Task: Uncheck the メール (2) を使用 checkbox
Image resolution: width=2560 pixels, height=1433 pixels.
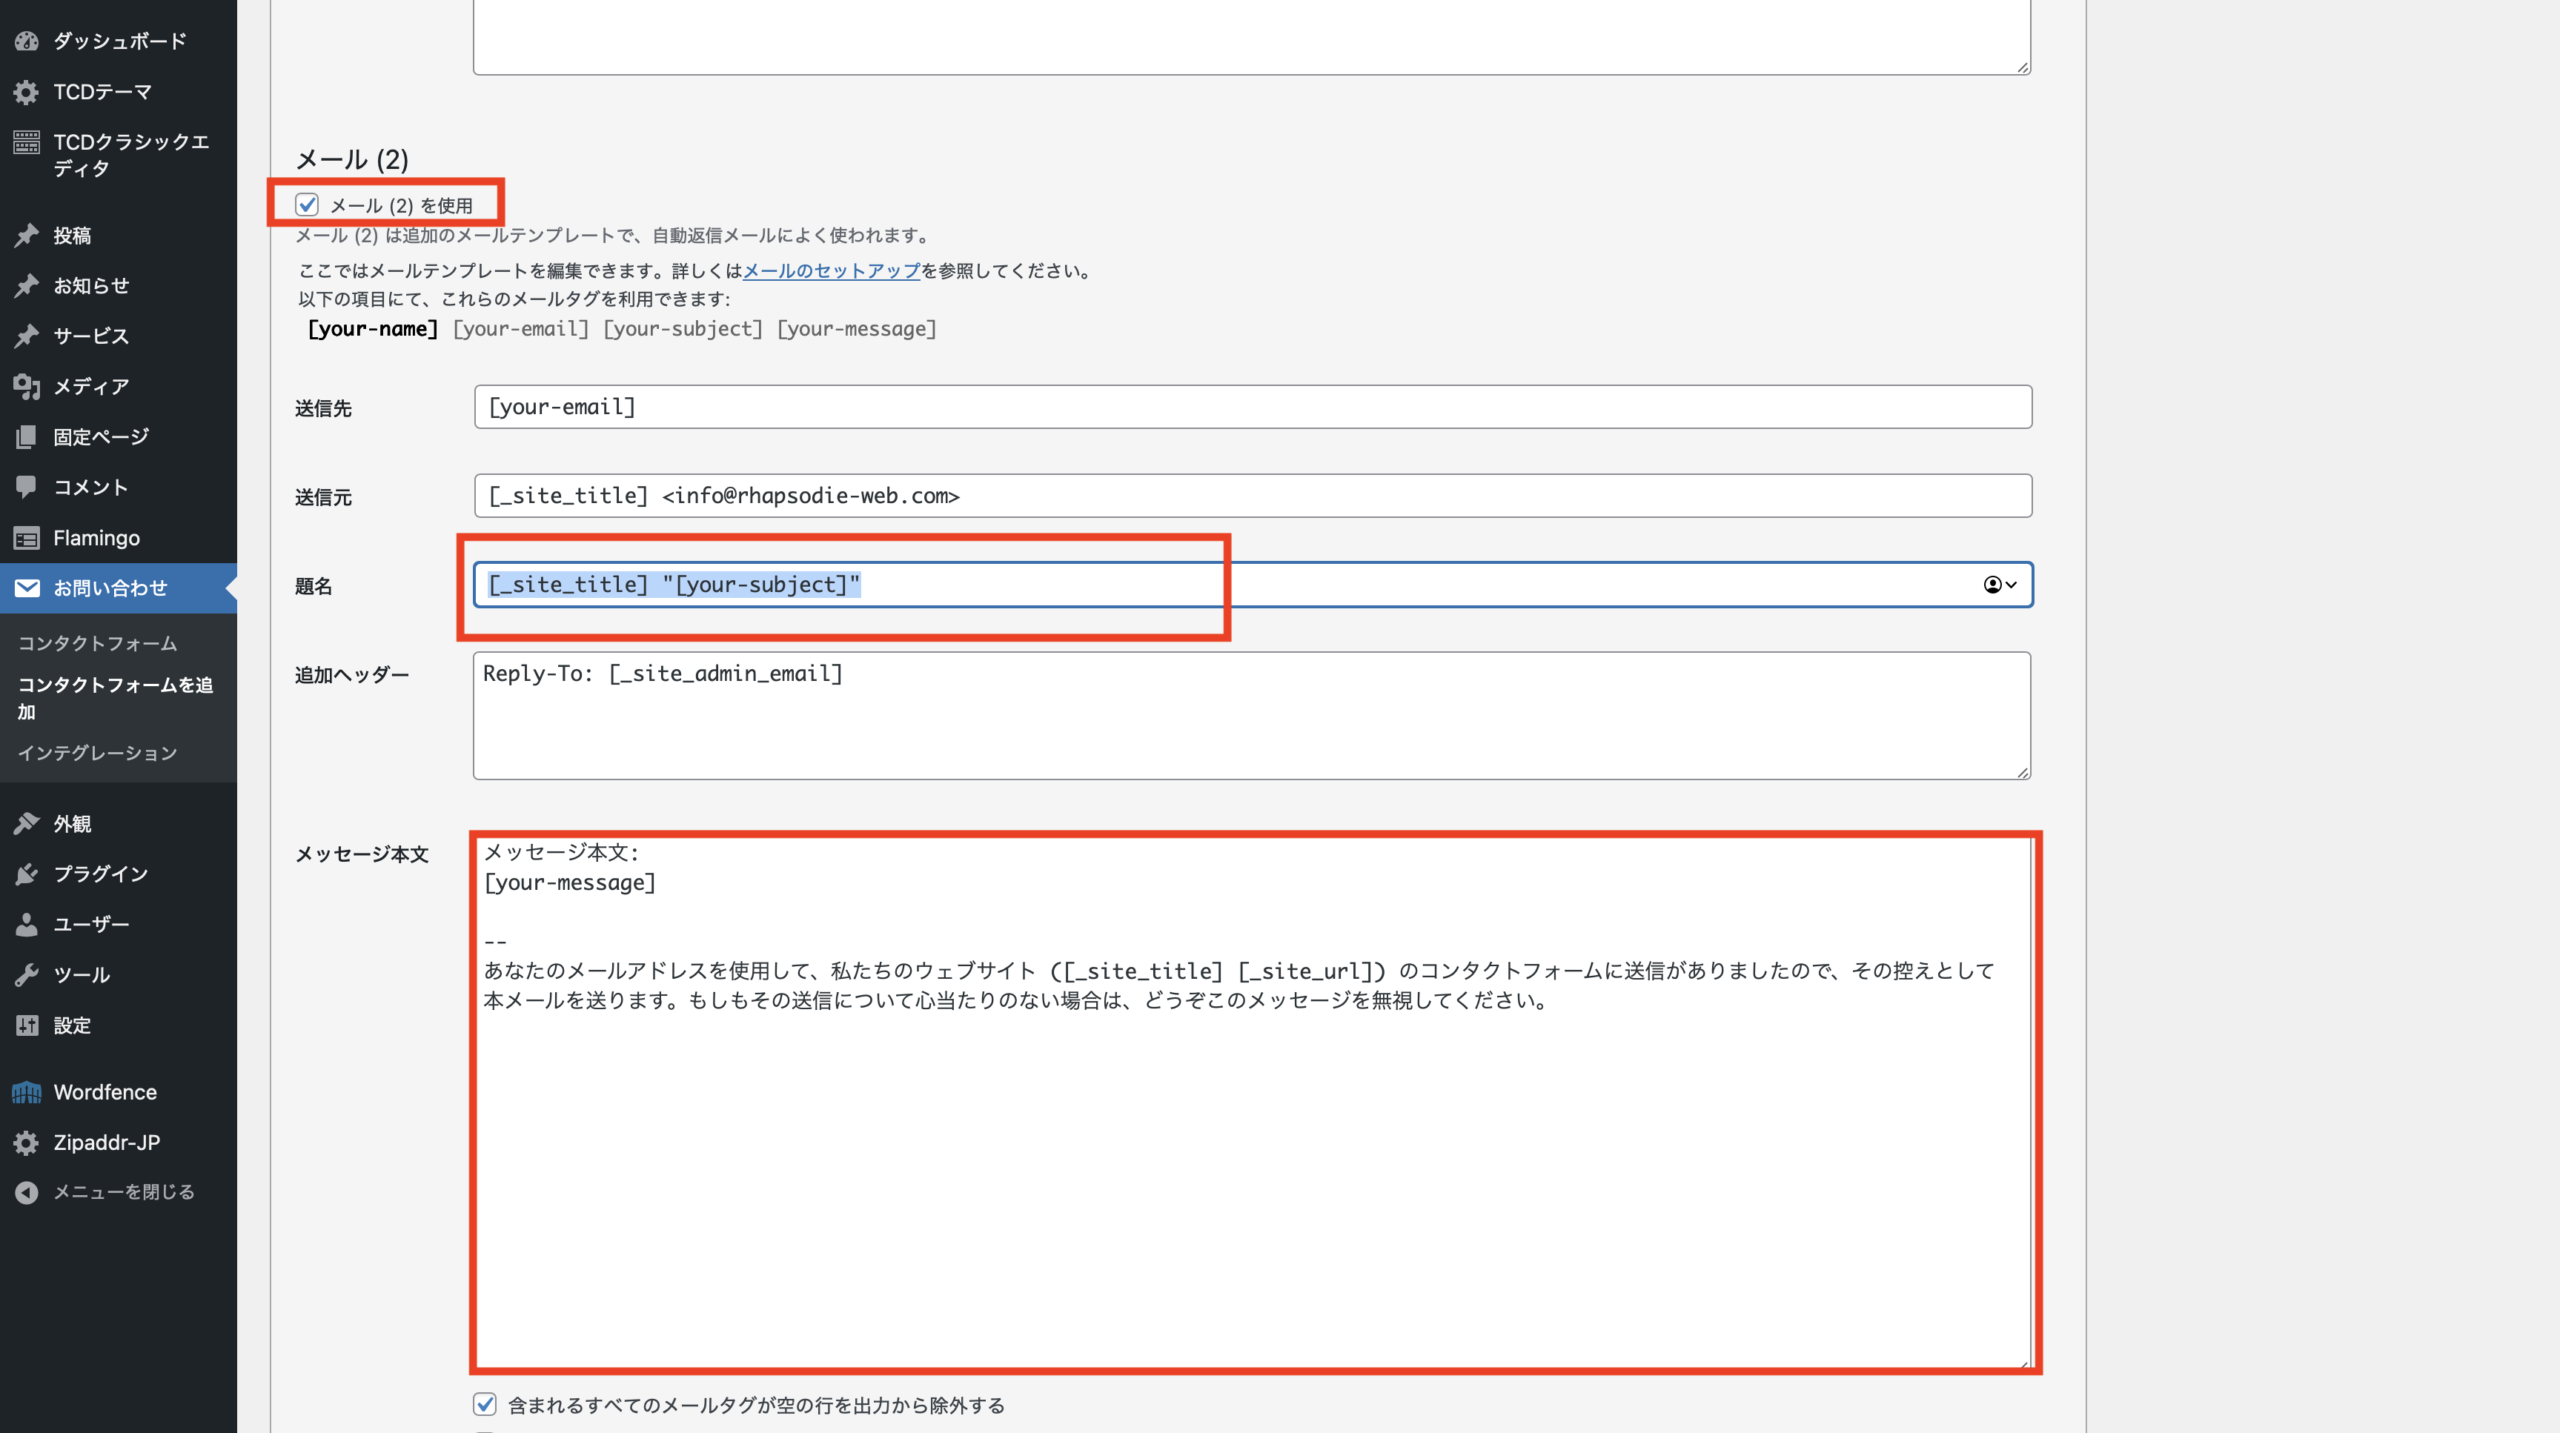Action: tap(307, 205)
